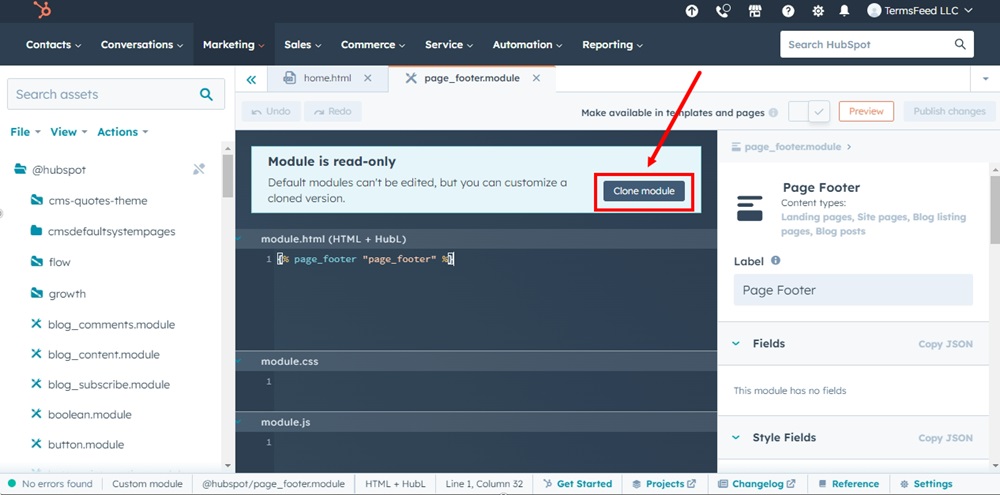Click the Label field containing Page Footer
The height and width of the screenshot is (495, 1000).
point(853,290)
